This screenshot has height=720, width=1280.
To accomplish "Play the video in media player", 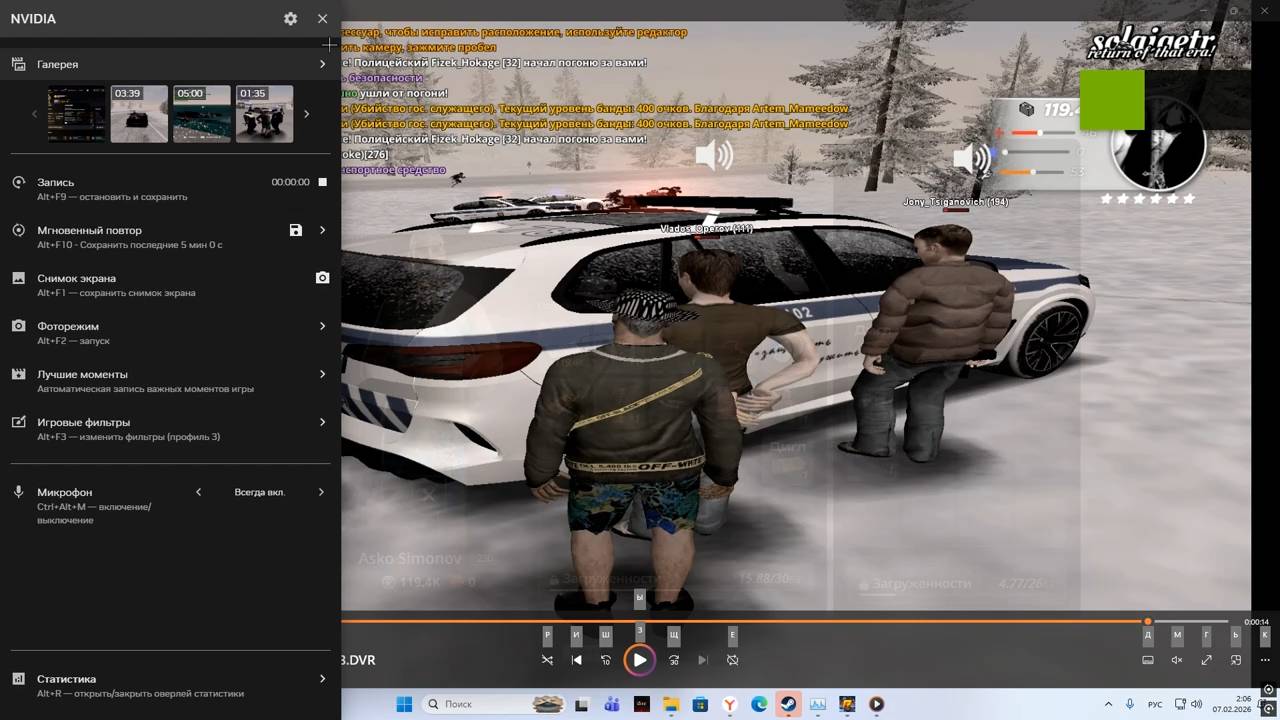I will 639,660.
